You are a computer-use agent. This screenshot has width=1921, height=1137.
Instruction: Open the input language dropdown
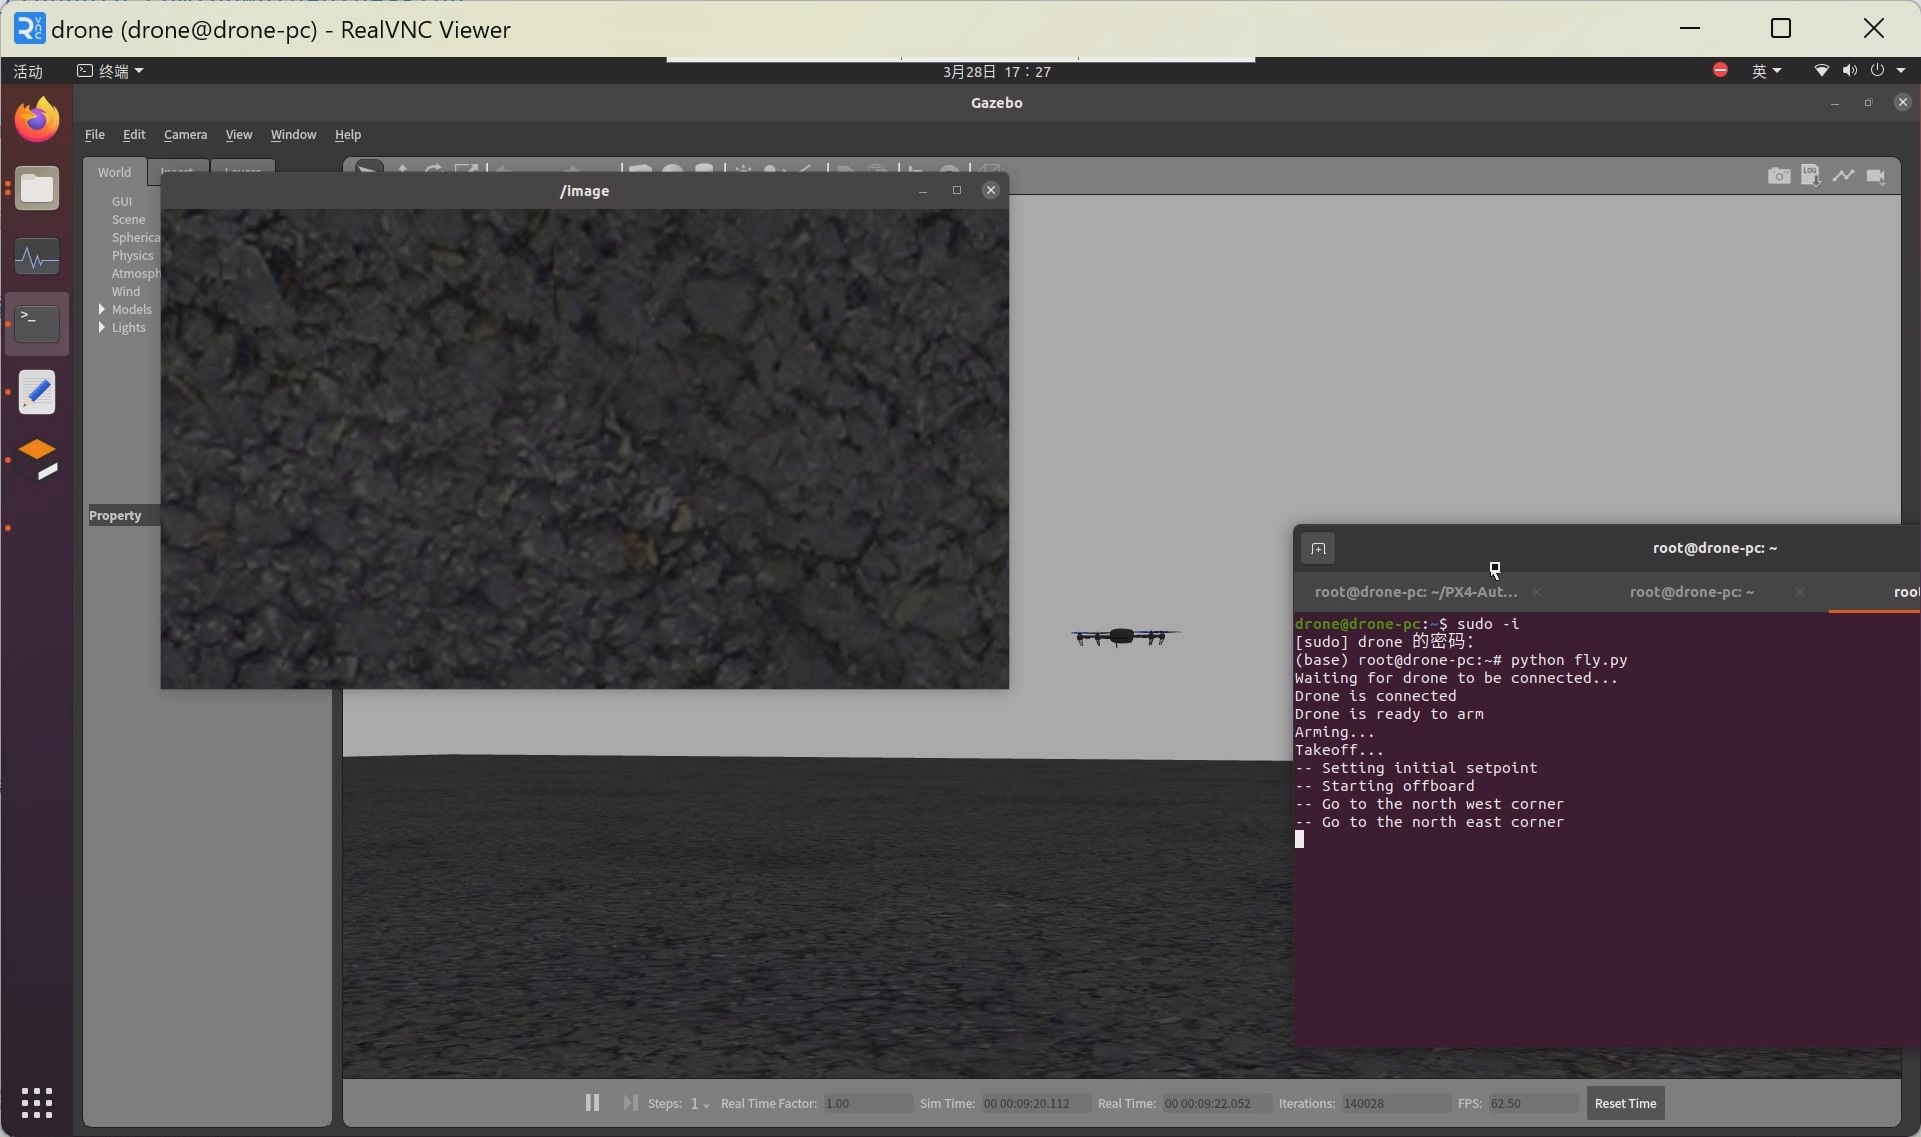pos(1765,71)
